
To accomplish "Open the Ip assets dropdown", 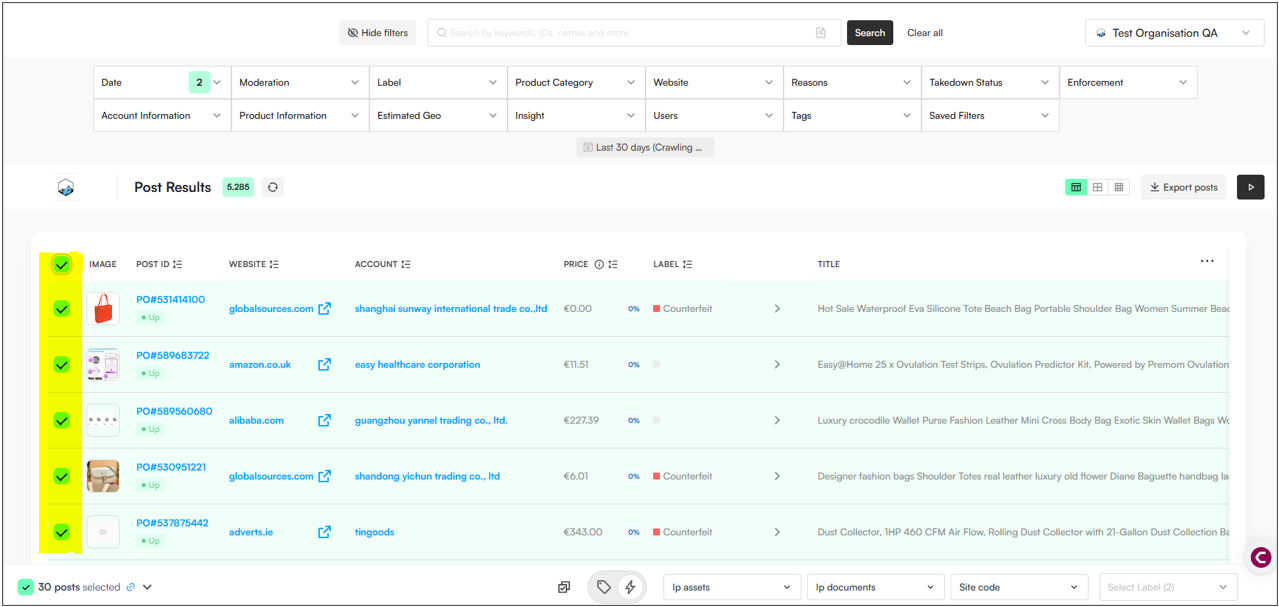I will 731,587.
